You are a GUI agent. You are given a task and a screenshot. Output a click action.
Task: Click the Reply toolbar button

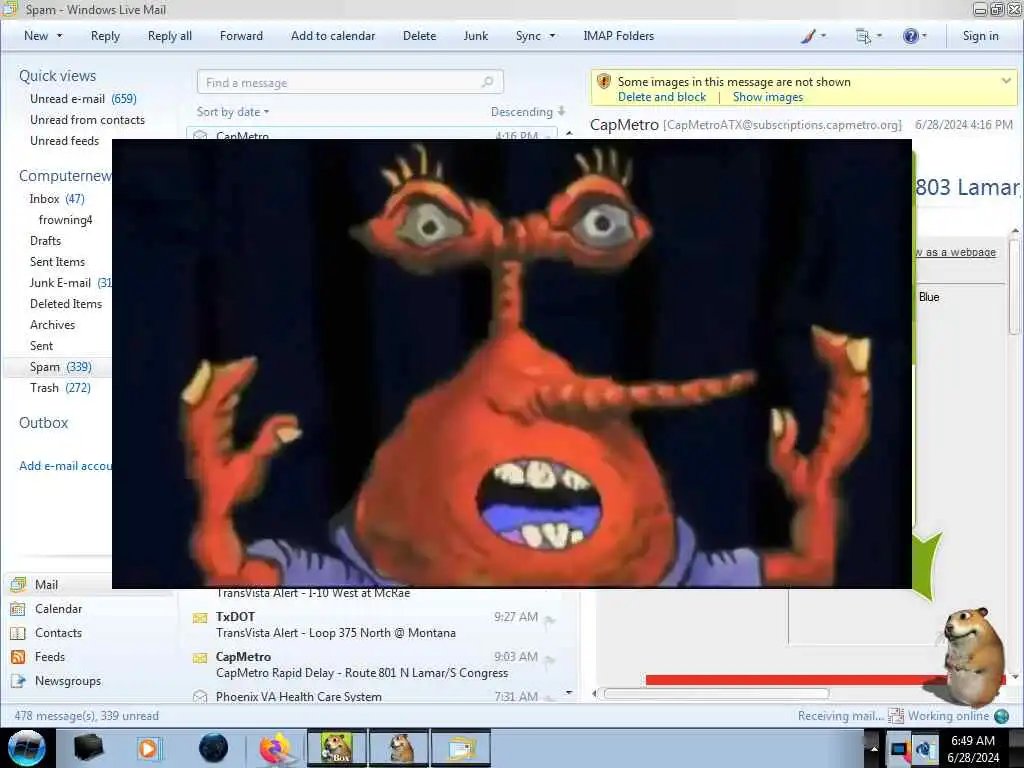pos(105,36)
